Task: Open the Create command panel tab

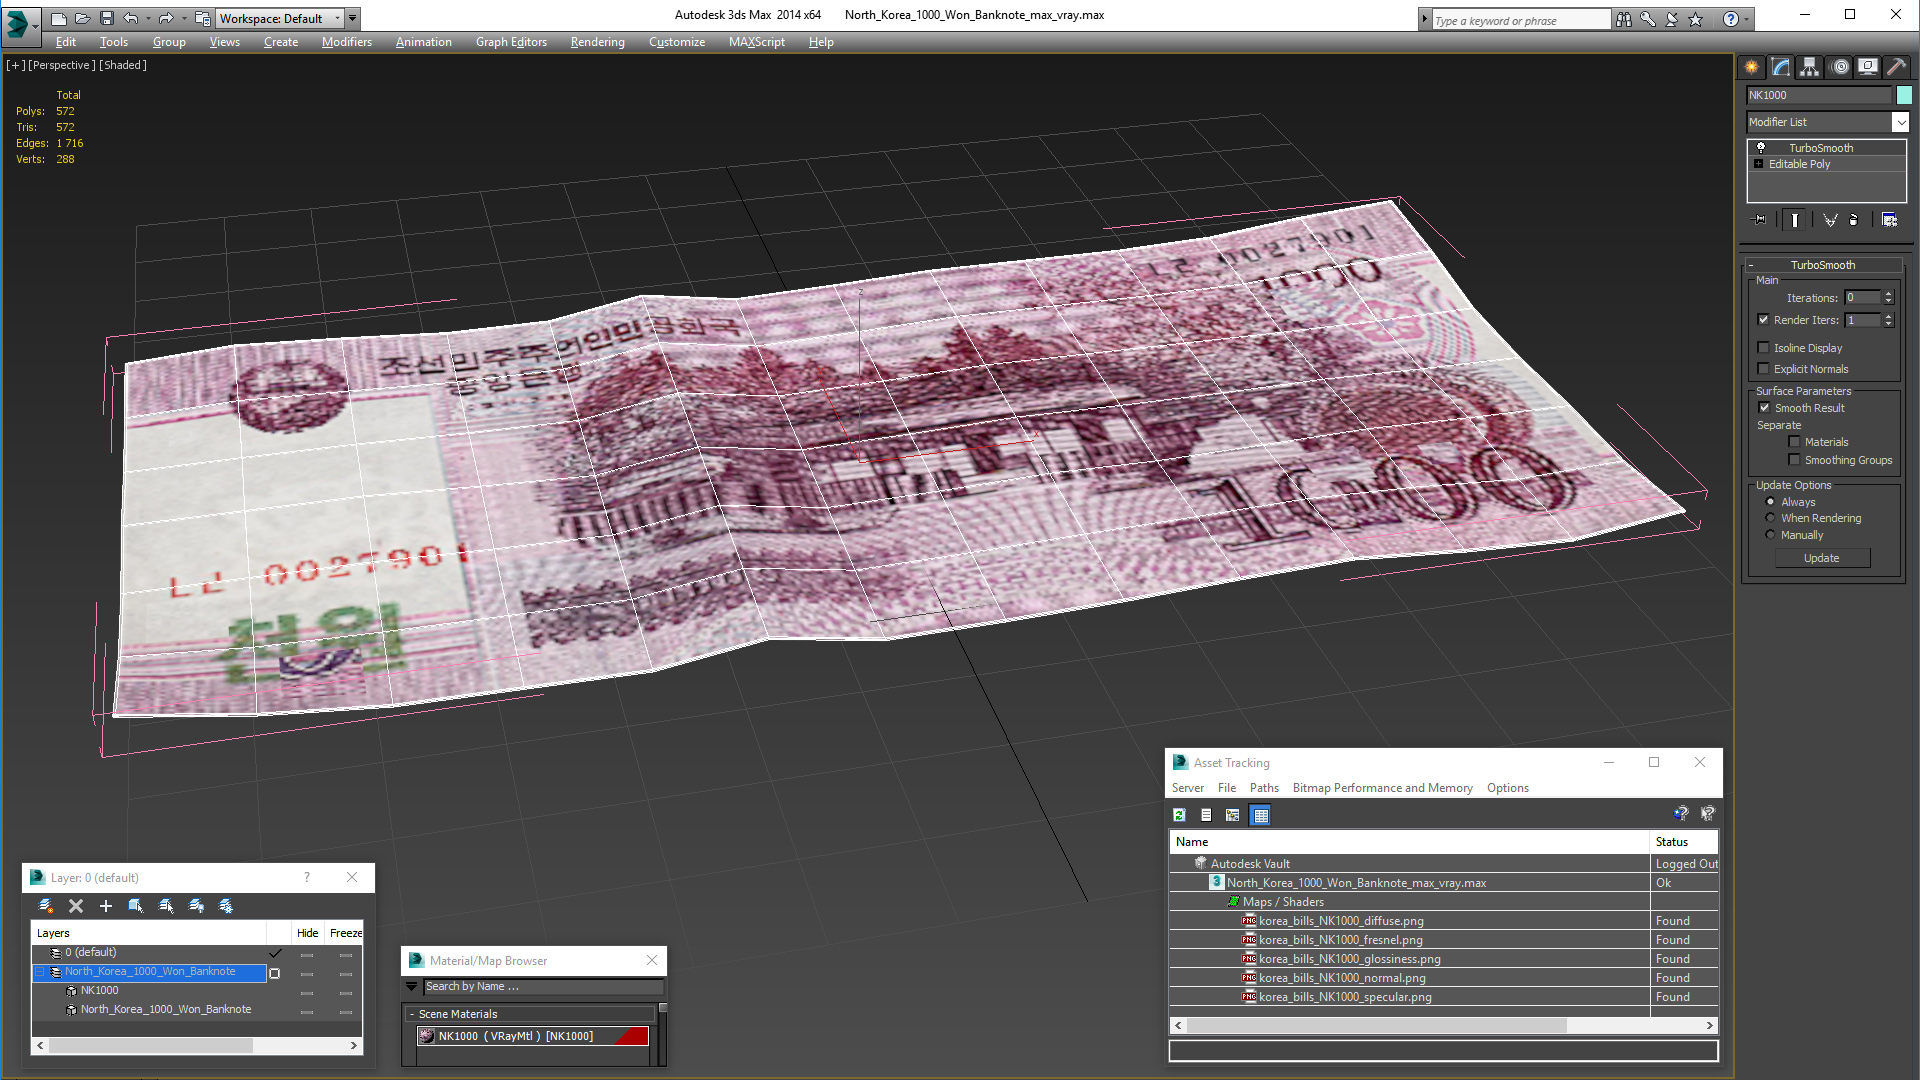Action: coord(1752,67)
